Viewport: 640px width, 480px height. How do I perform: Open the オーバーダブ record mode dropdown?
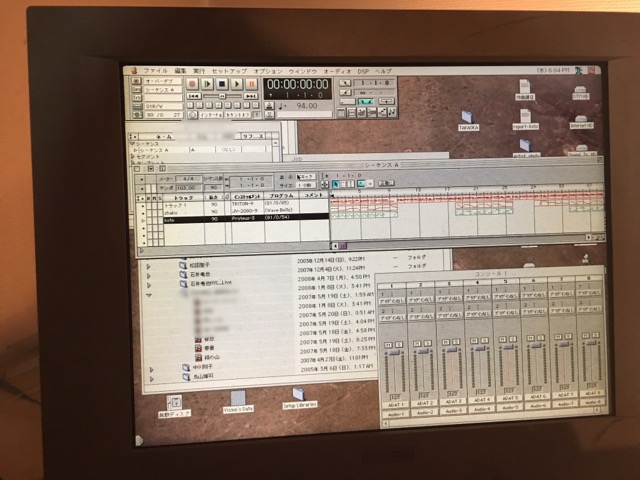163,81
